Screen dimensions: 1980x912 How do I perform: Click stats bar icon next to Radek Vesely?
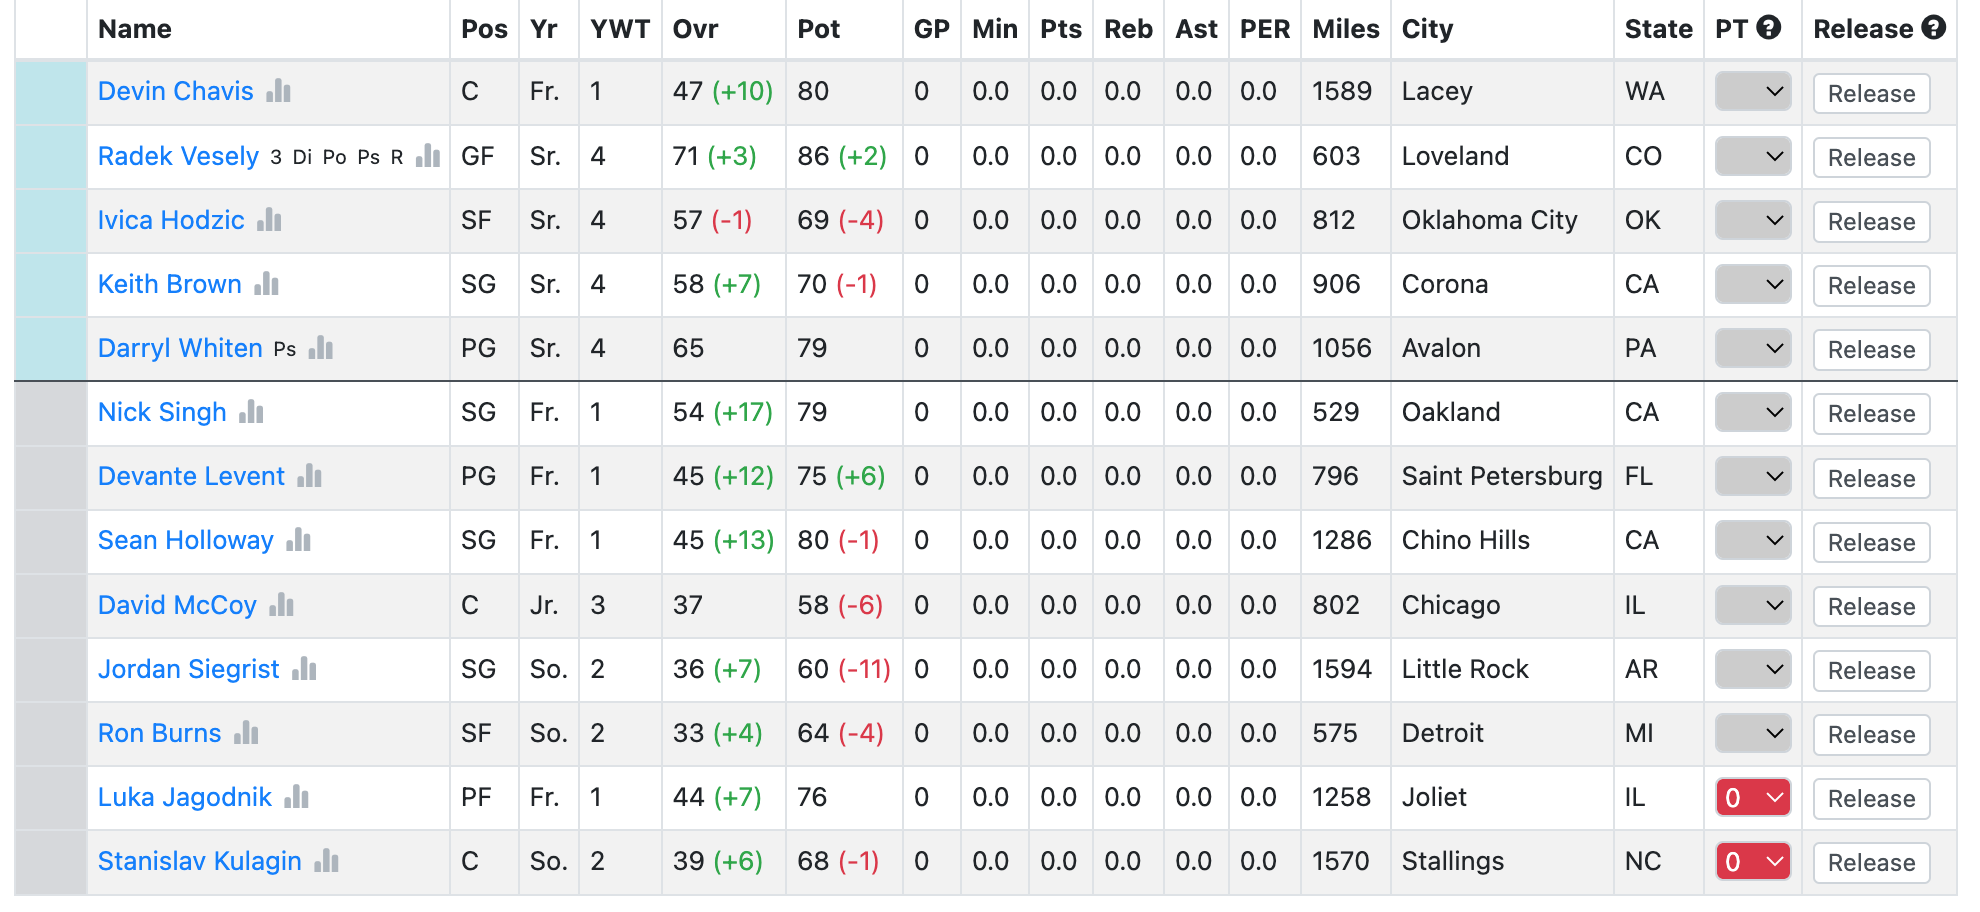(x=428, y=155)
